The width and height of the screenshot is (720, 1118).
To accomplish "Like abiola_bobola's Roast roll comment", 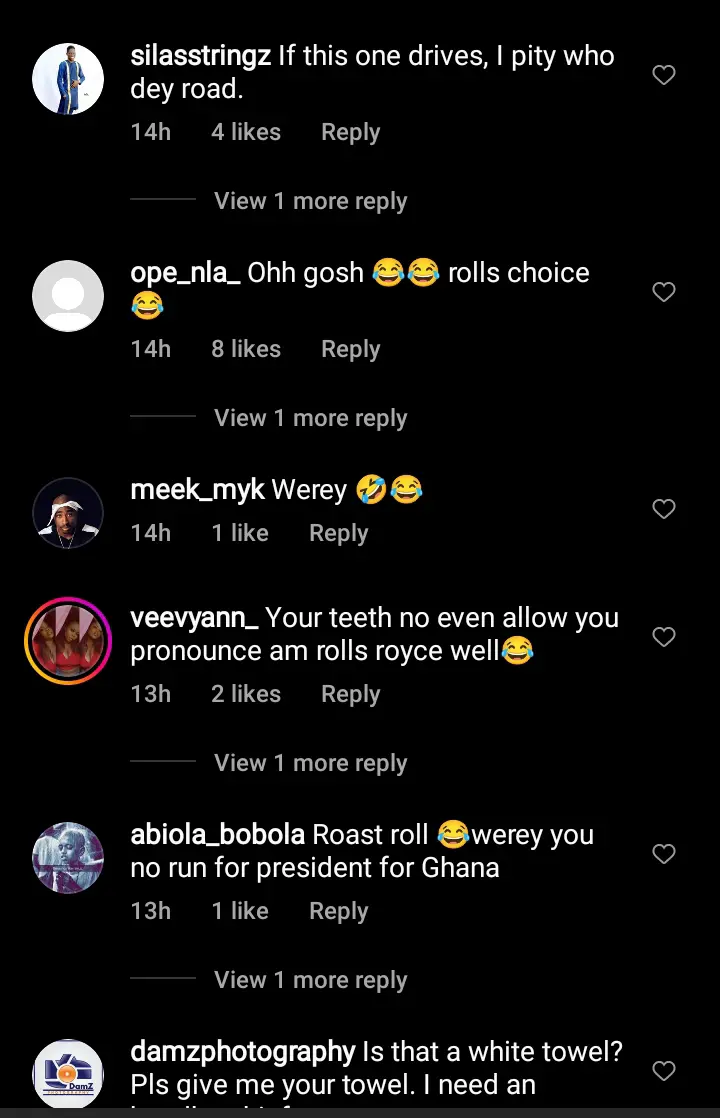I will click(664, 854).
